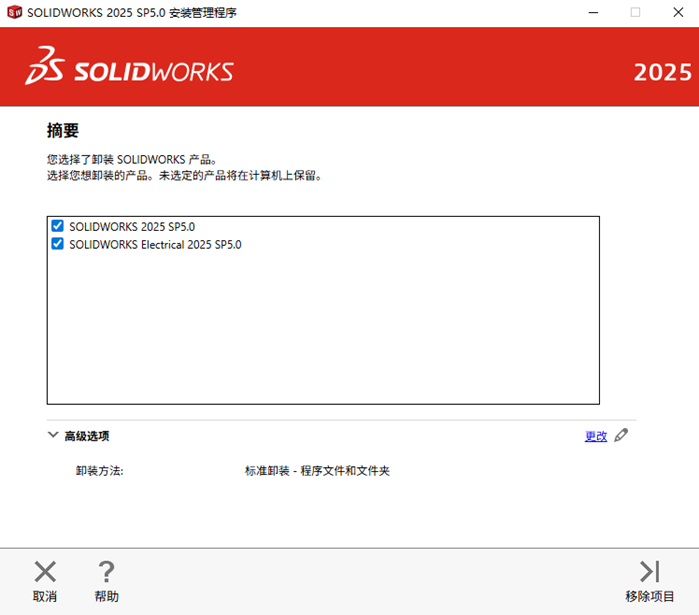Viewport: 699px width, 615px height.
Task: Click the 卸装方法 label
Action: click(99, 471)
